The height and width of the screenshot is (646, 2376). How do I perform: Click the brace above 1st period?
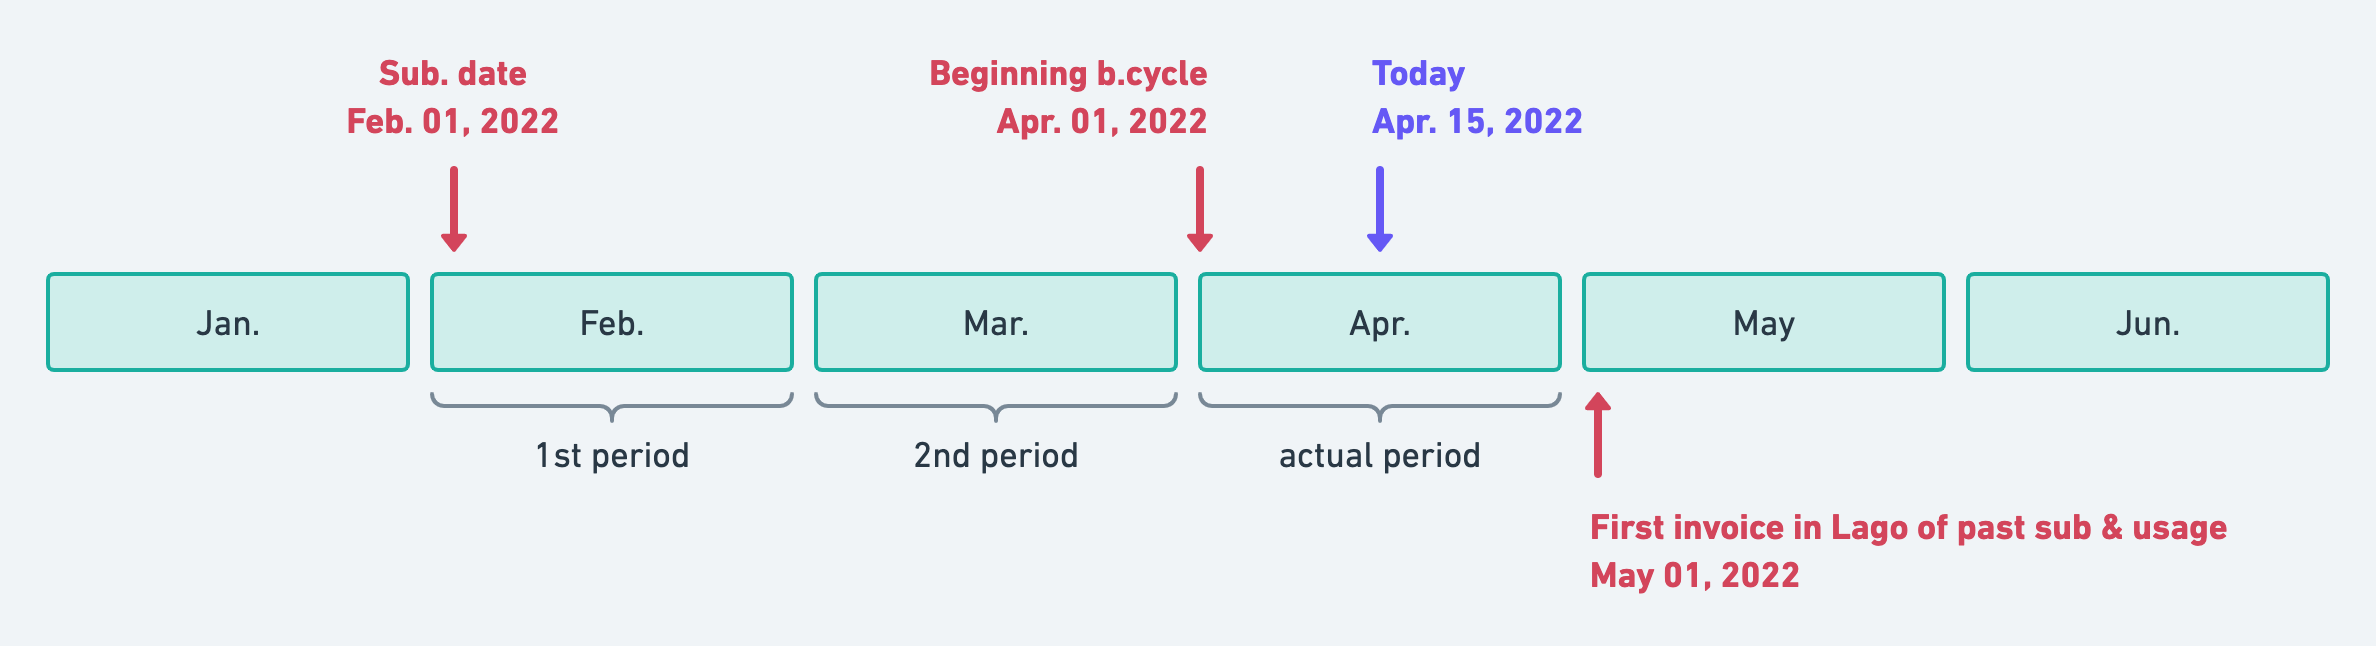(612, 407)
